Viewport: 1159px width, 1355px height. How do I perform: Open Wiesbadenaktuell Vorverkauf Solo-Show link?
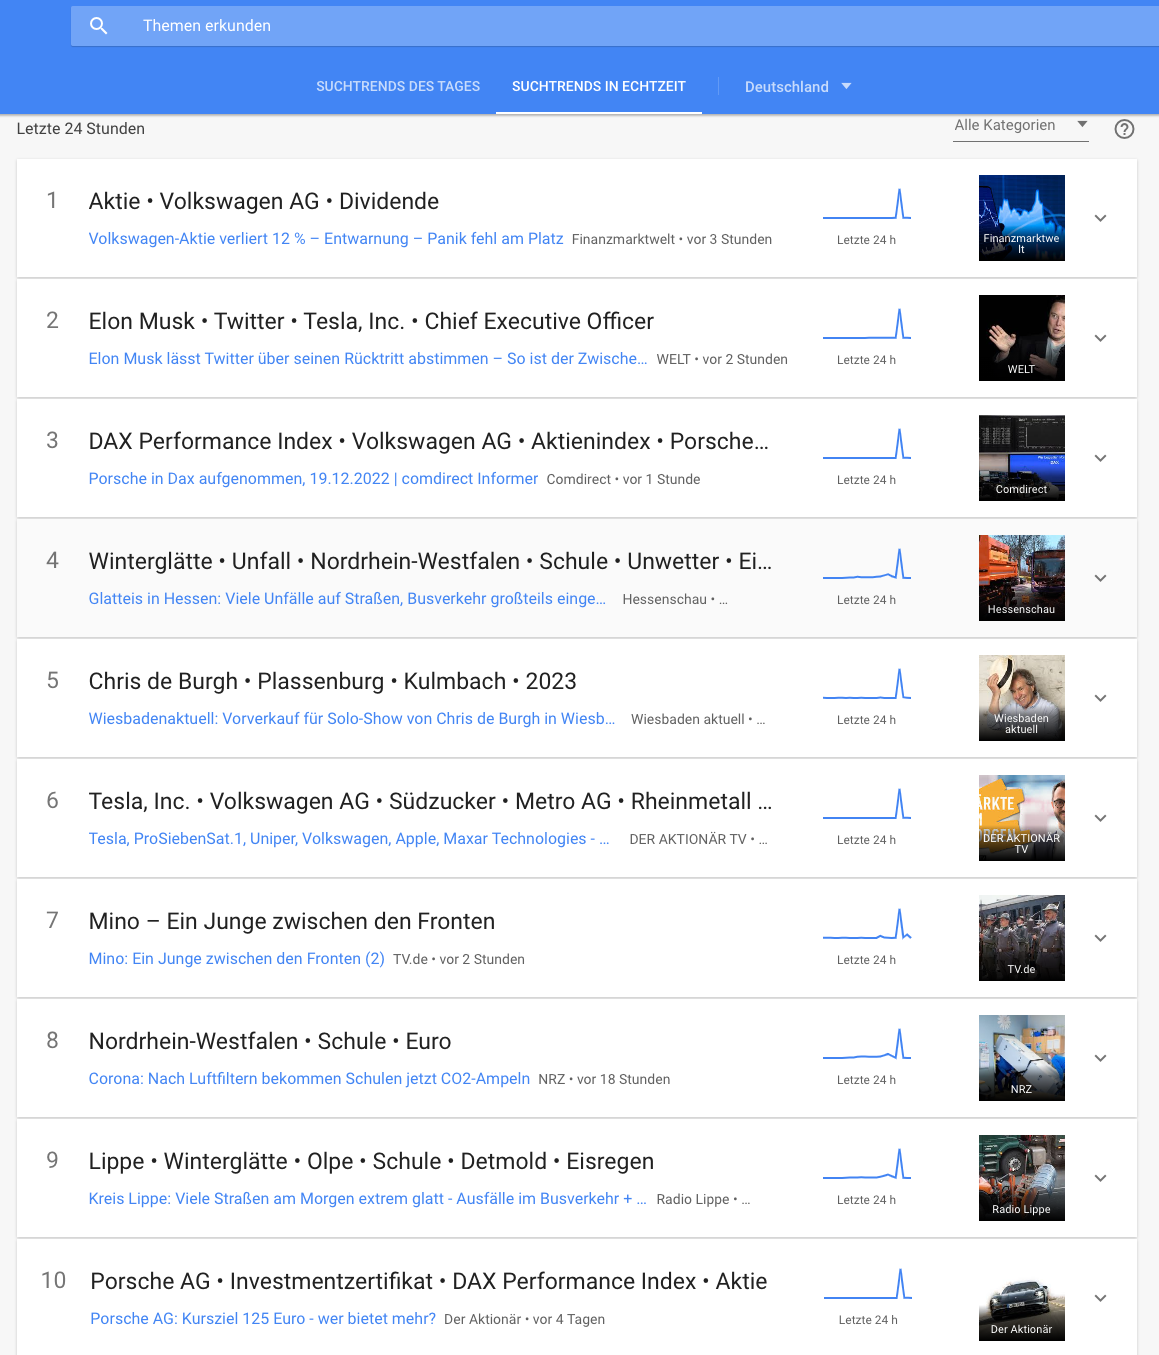[352, 718]
